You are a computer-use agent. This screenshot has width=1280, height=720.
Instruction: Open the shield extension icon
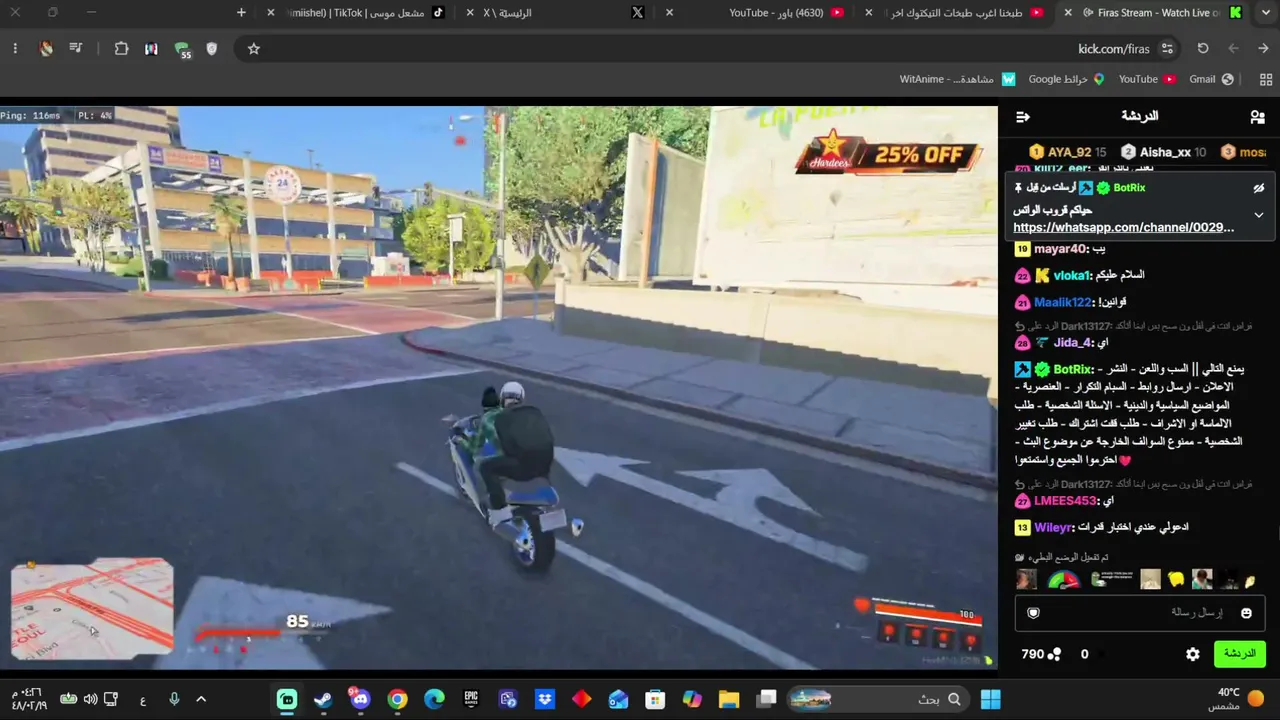point(211,48)
